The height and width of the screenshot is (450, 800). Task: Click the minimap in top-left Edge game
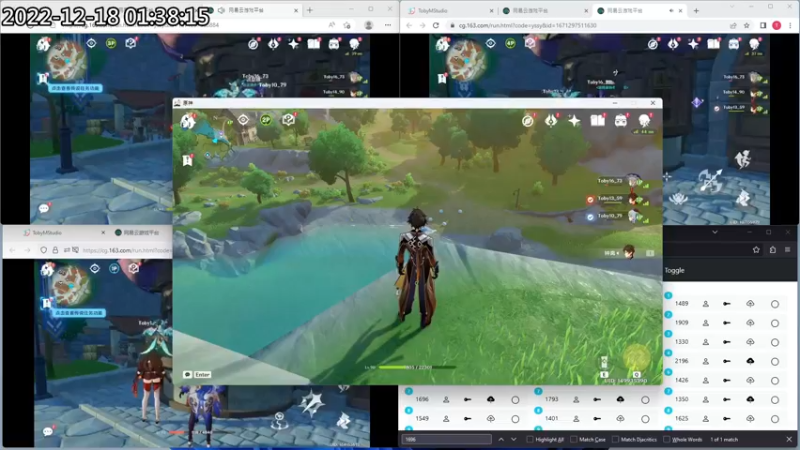[66, 60]
